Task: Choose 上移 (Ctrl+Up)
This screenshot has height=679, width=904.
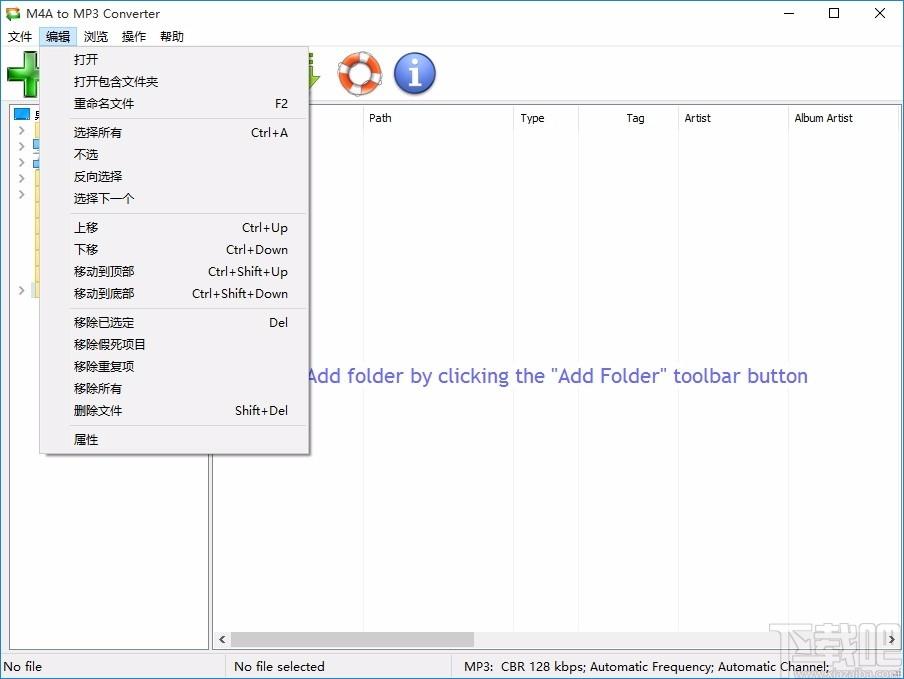Action: tap(174, 228)
